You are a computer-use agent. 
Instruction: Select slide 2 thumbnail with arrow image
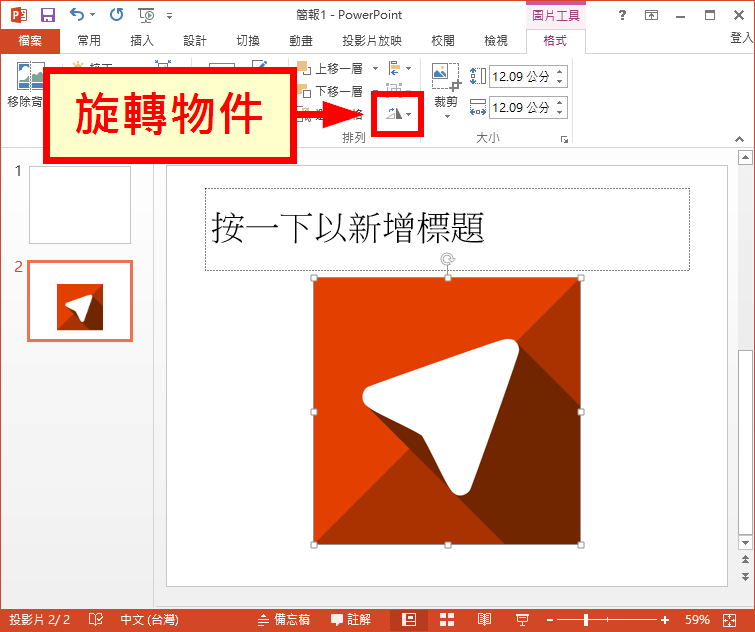pyautogui.click(x=80, y=301)
